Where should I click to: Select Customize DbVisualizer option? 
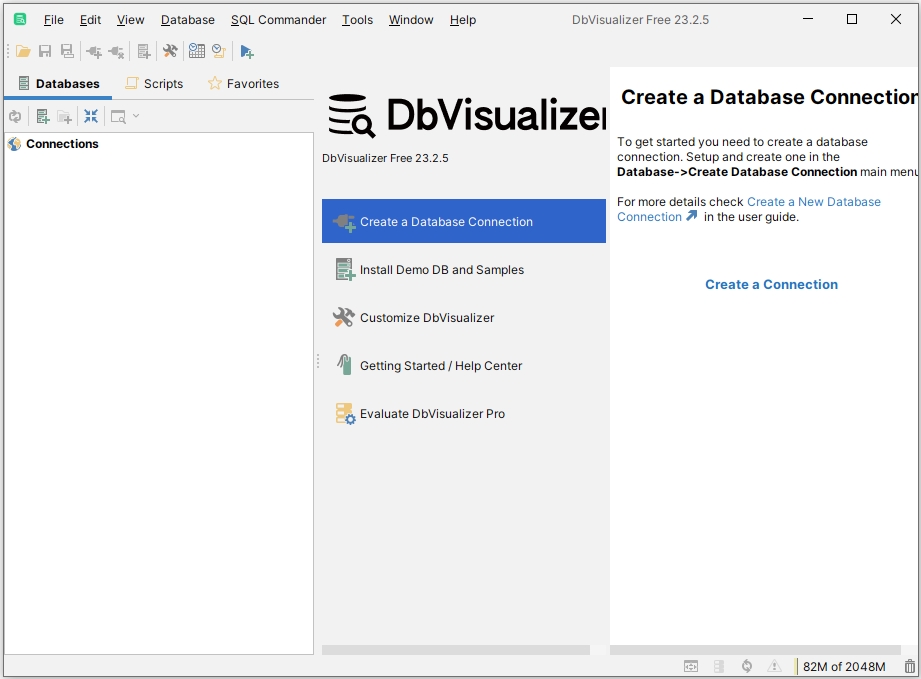pyautogui.click(x=427, y=318)
